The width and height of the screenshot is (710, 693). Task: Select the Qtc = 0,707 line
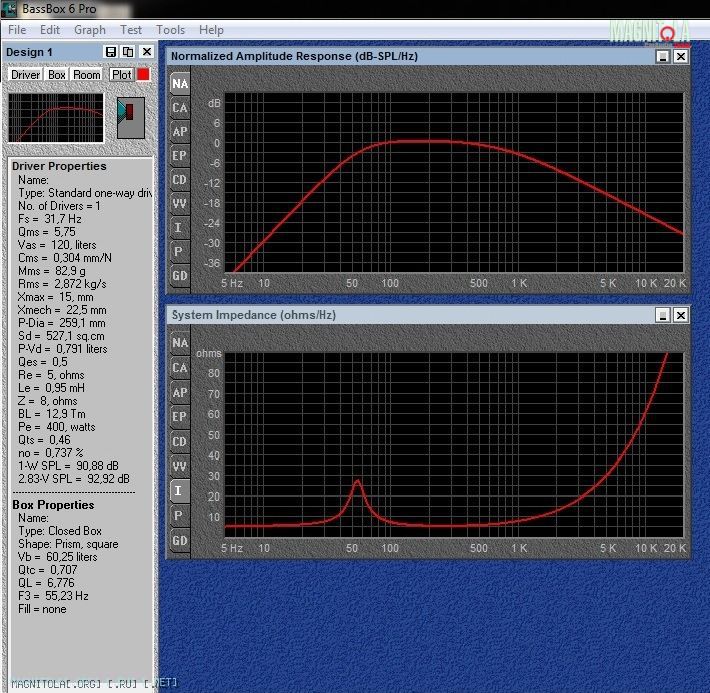pyautogui.click(x=48, y=570)
